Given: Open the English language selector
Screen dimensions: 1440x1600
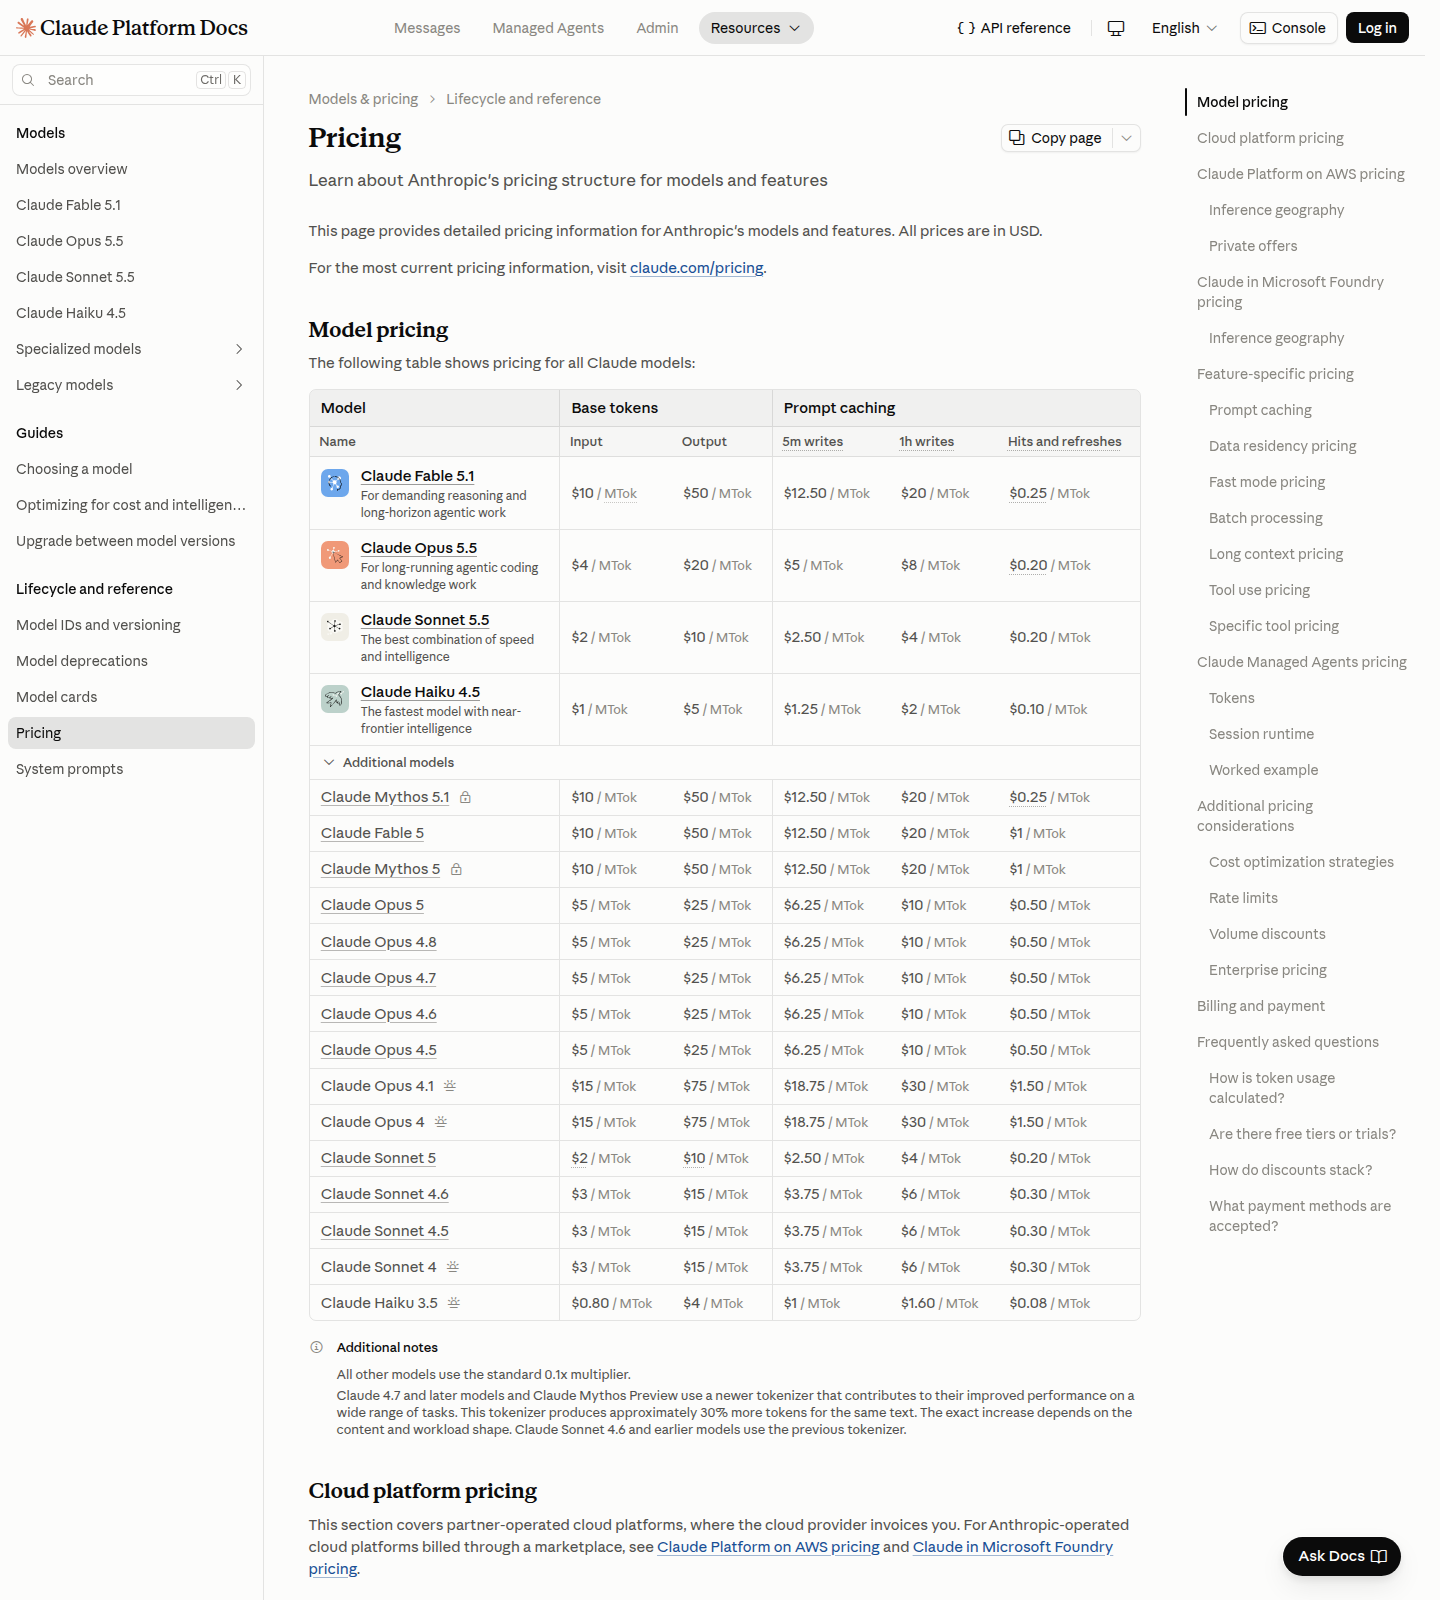Looking at the screenshot, I should click(1184, 28).
